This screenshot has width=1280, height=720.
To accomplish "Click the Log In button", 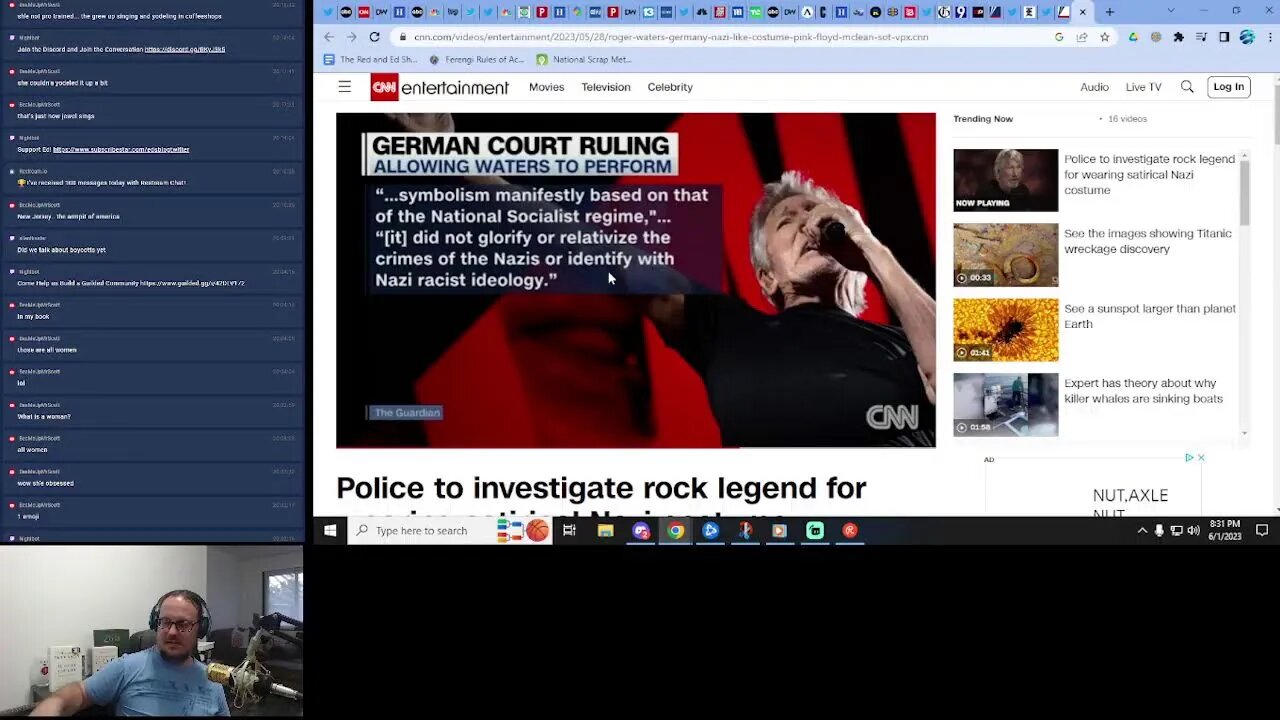I will click(1228, 87).
